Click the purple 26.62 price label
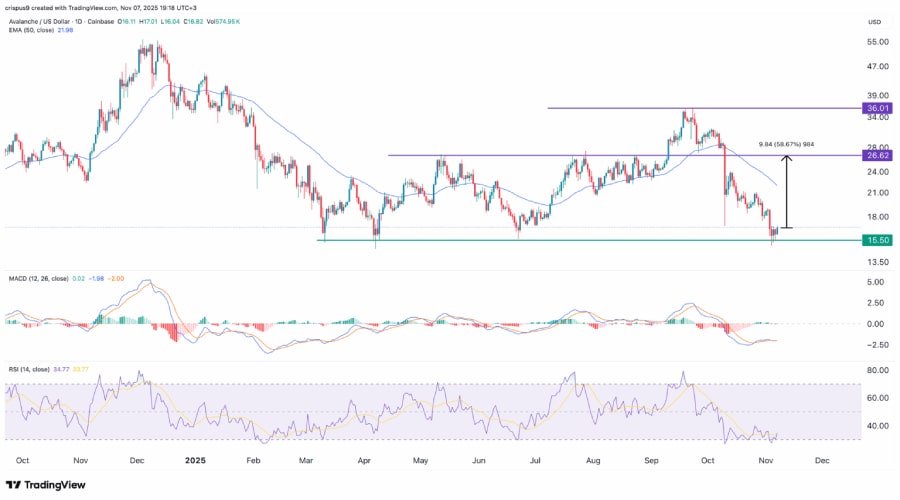The width and height of the screenshot is (900, 500). [x=878, y=156]
